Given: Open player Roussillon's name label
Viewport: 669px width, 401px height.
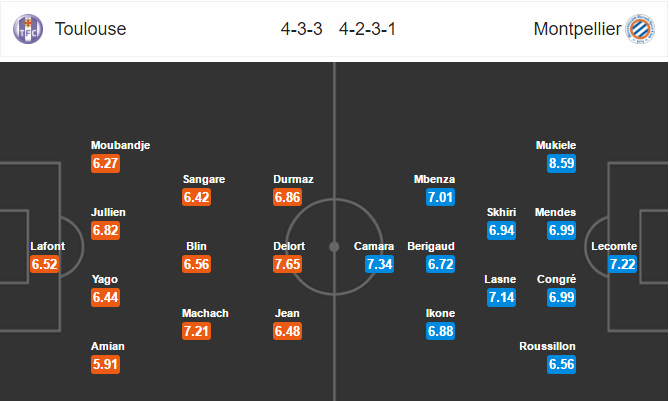Looking at the screenshot, I should [547, 346].
